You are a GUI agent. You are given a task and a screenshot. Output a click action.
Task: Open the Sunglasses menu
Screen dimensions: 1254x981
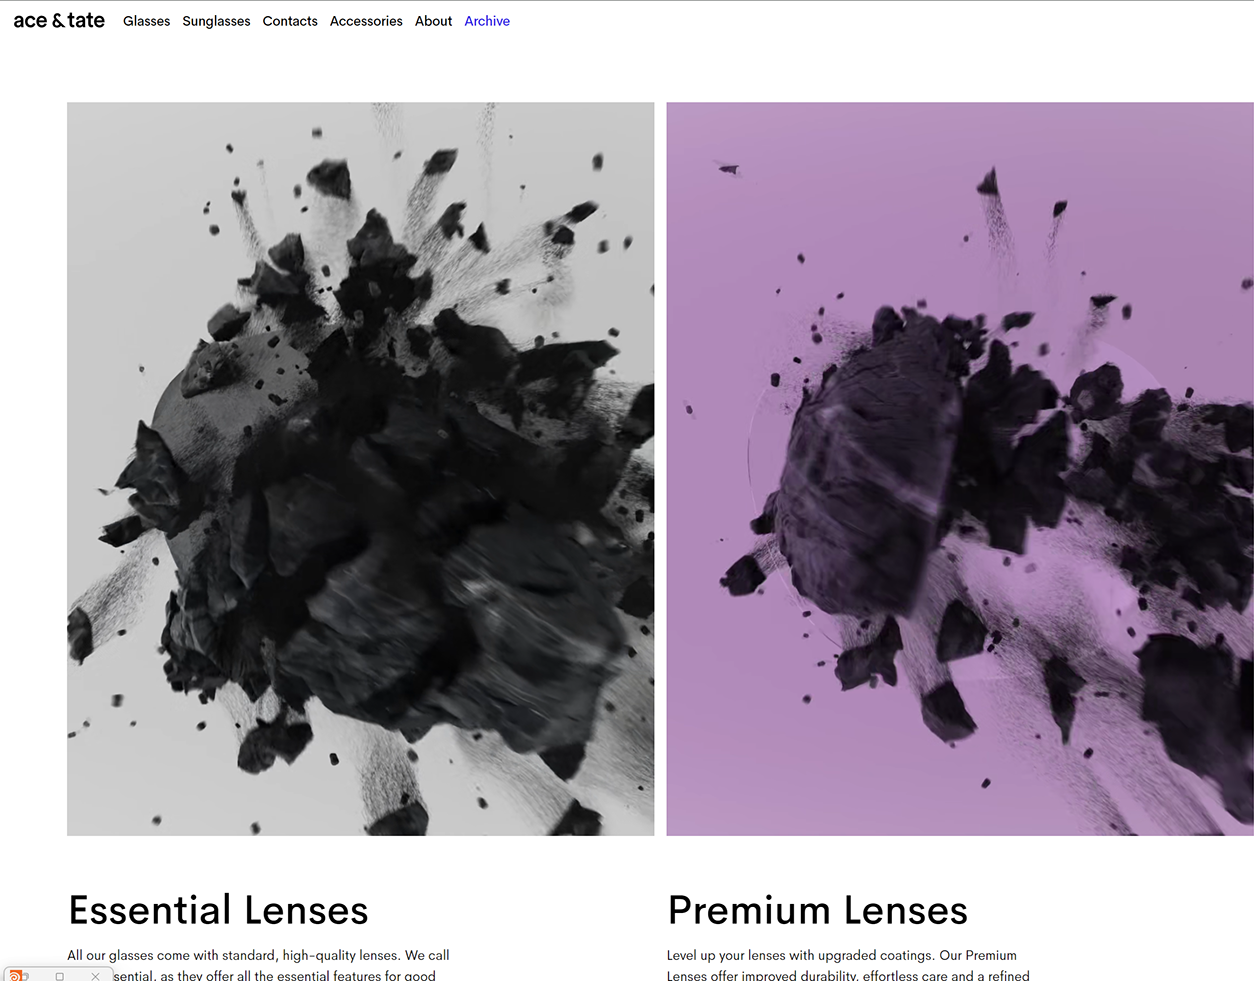216,21
